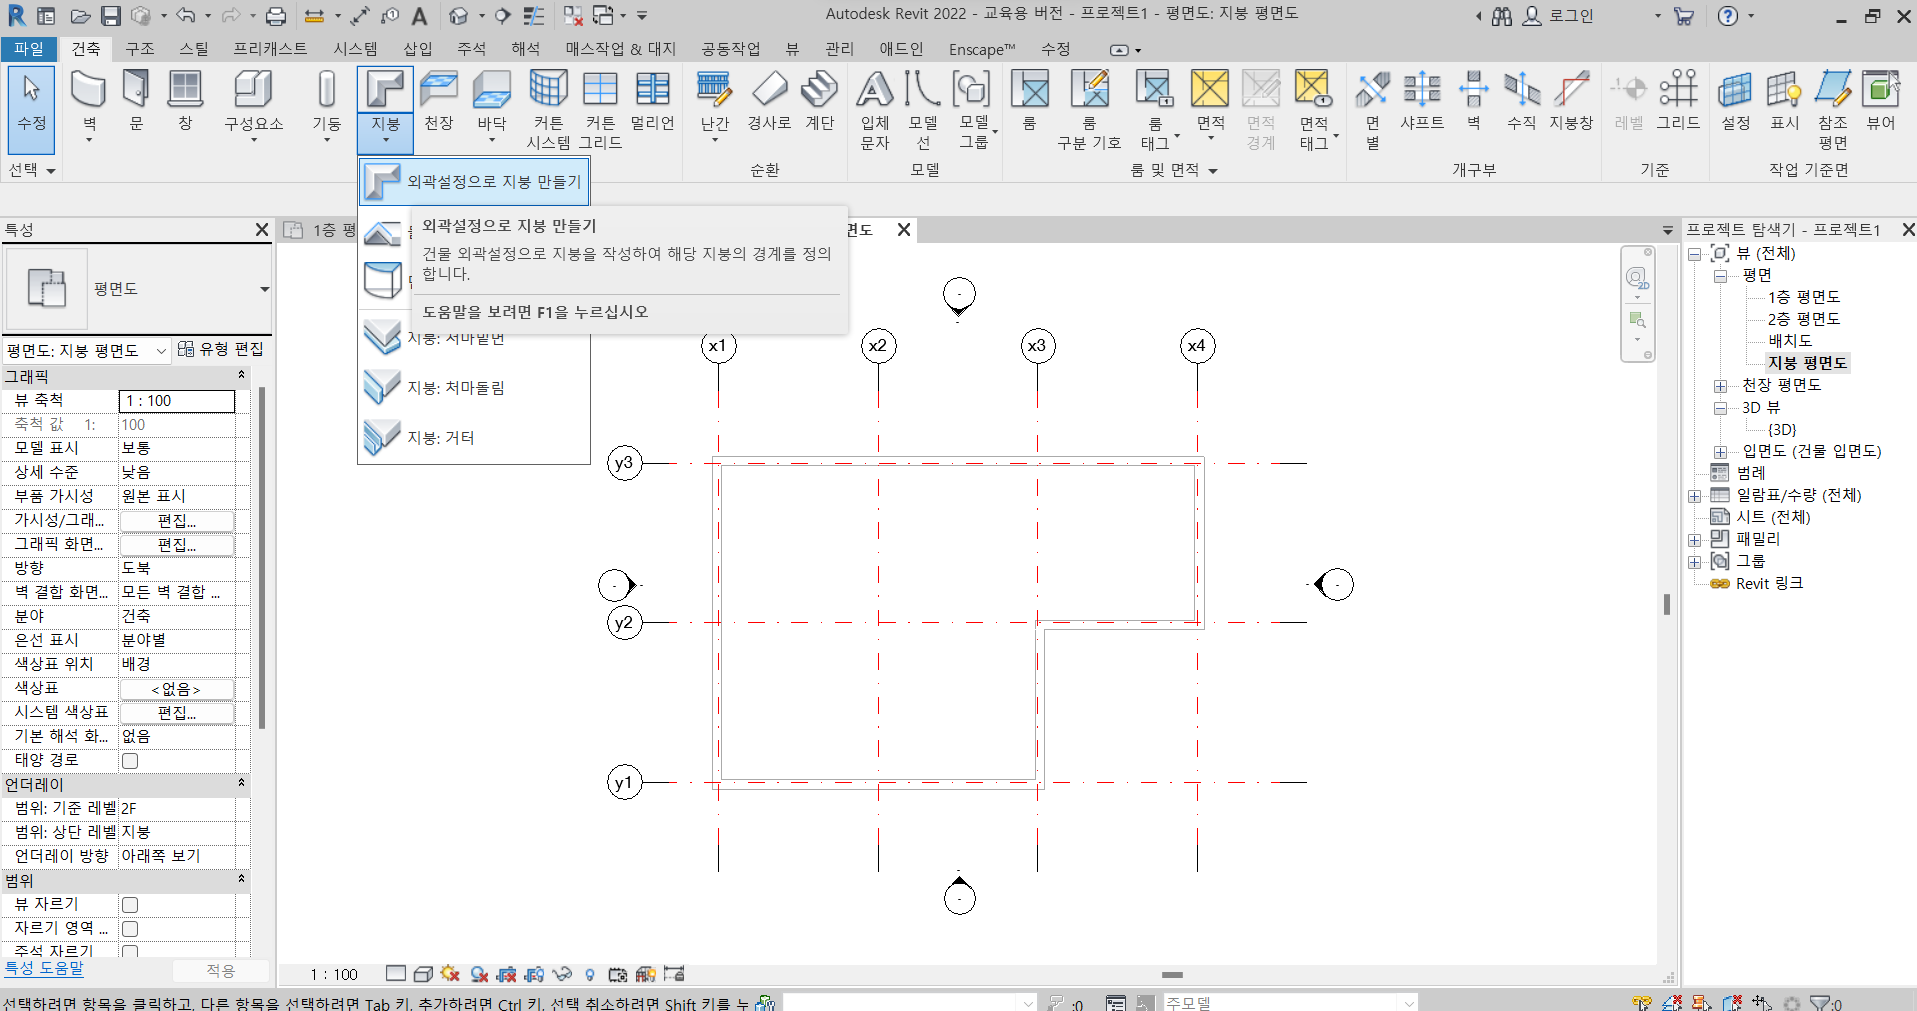Click the properties panel vertical scrollbar

pos(262,558)
